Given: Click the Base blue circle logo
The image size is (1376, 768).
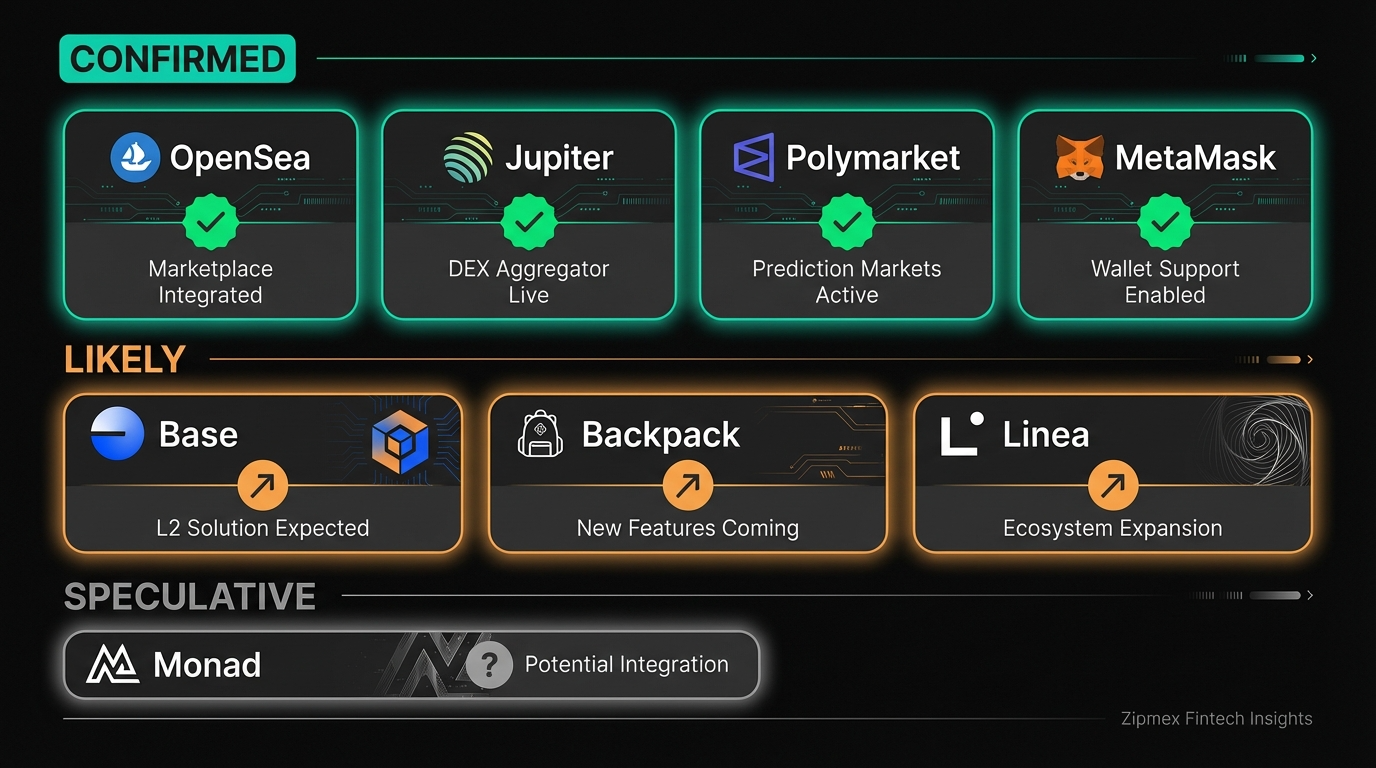Looking at the screenshot, I should pyautogui.click(x=117, y=434).
